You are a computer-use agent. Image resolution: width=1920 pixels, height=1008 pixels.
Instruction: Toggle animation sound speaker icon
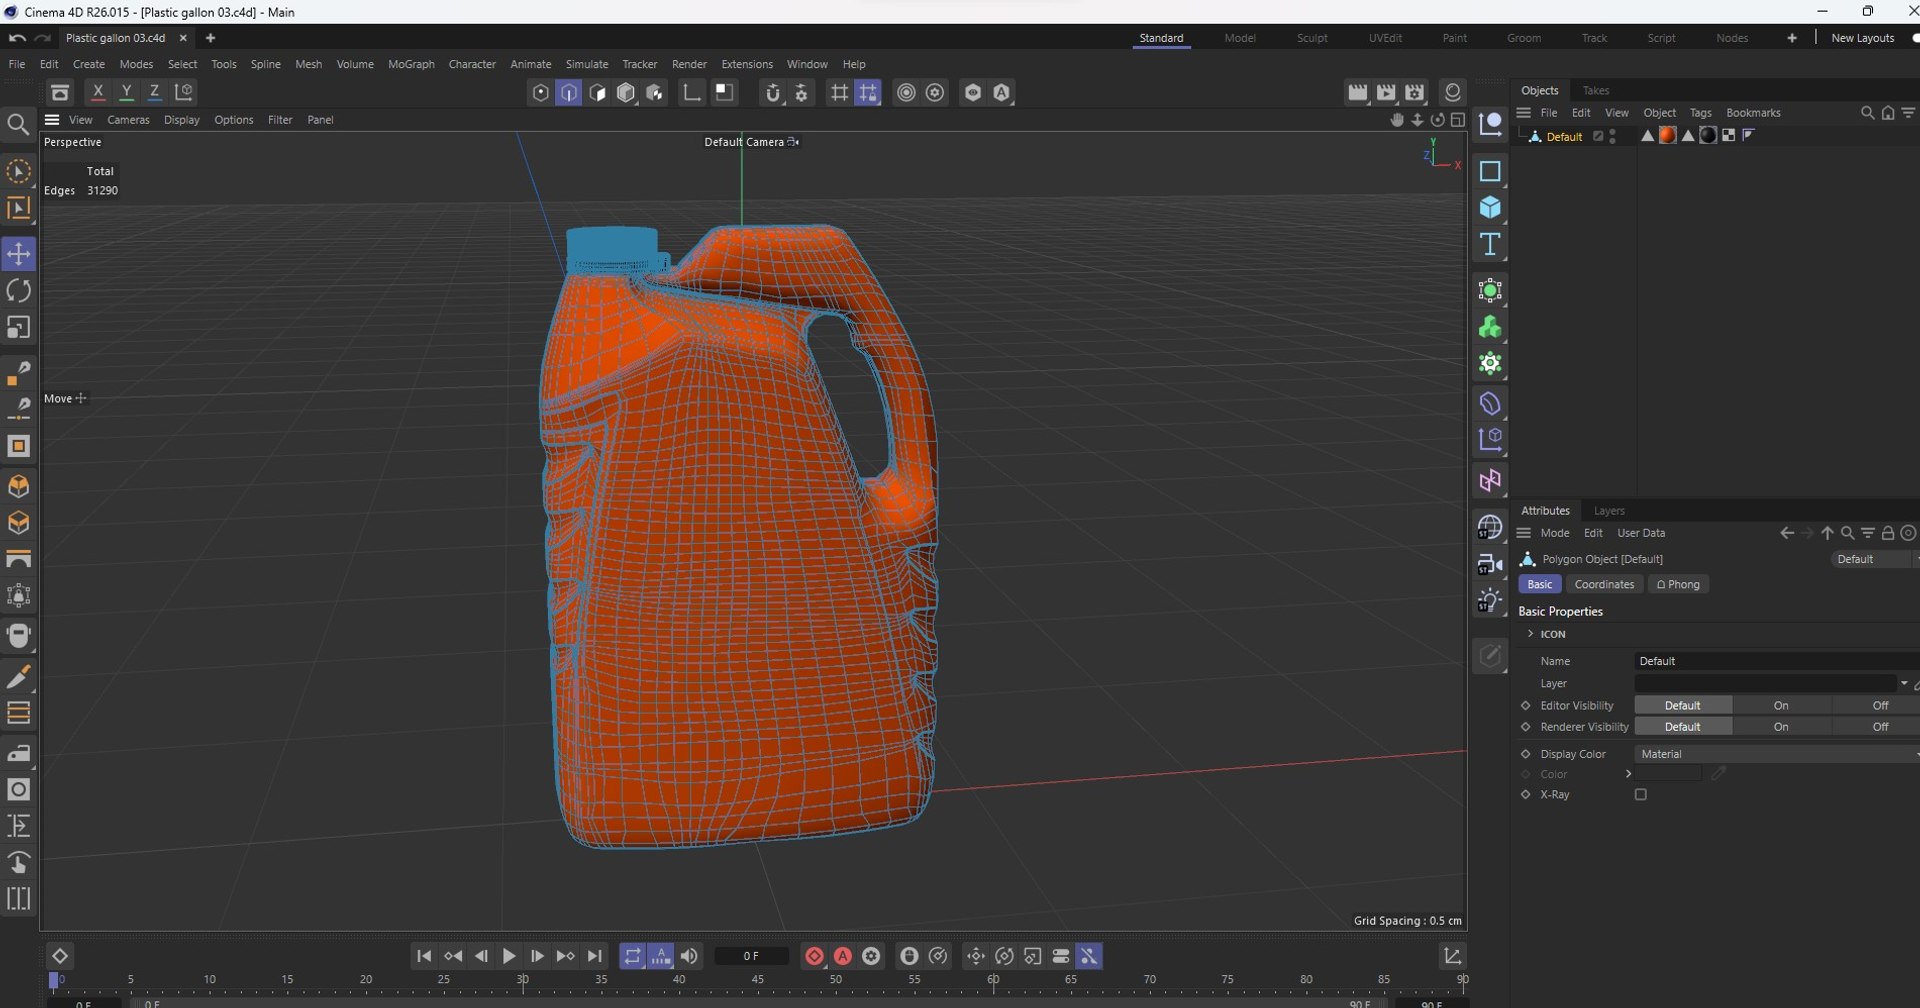point(690,956)
